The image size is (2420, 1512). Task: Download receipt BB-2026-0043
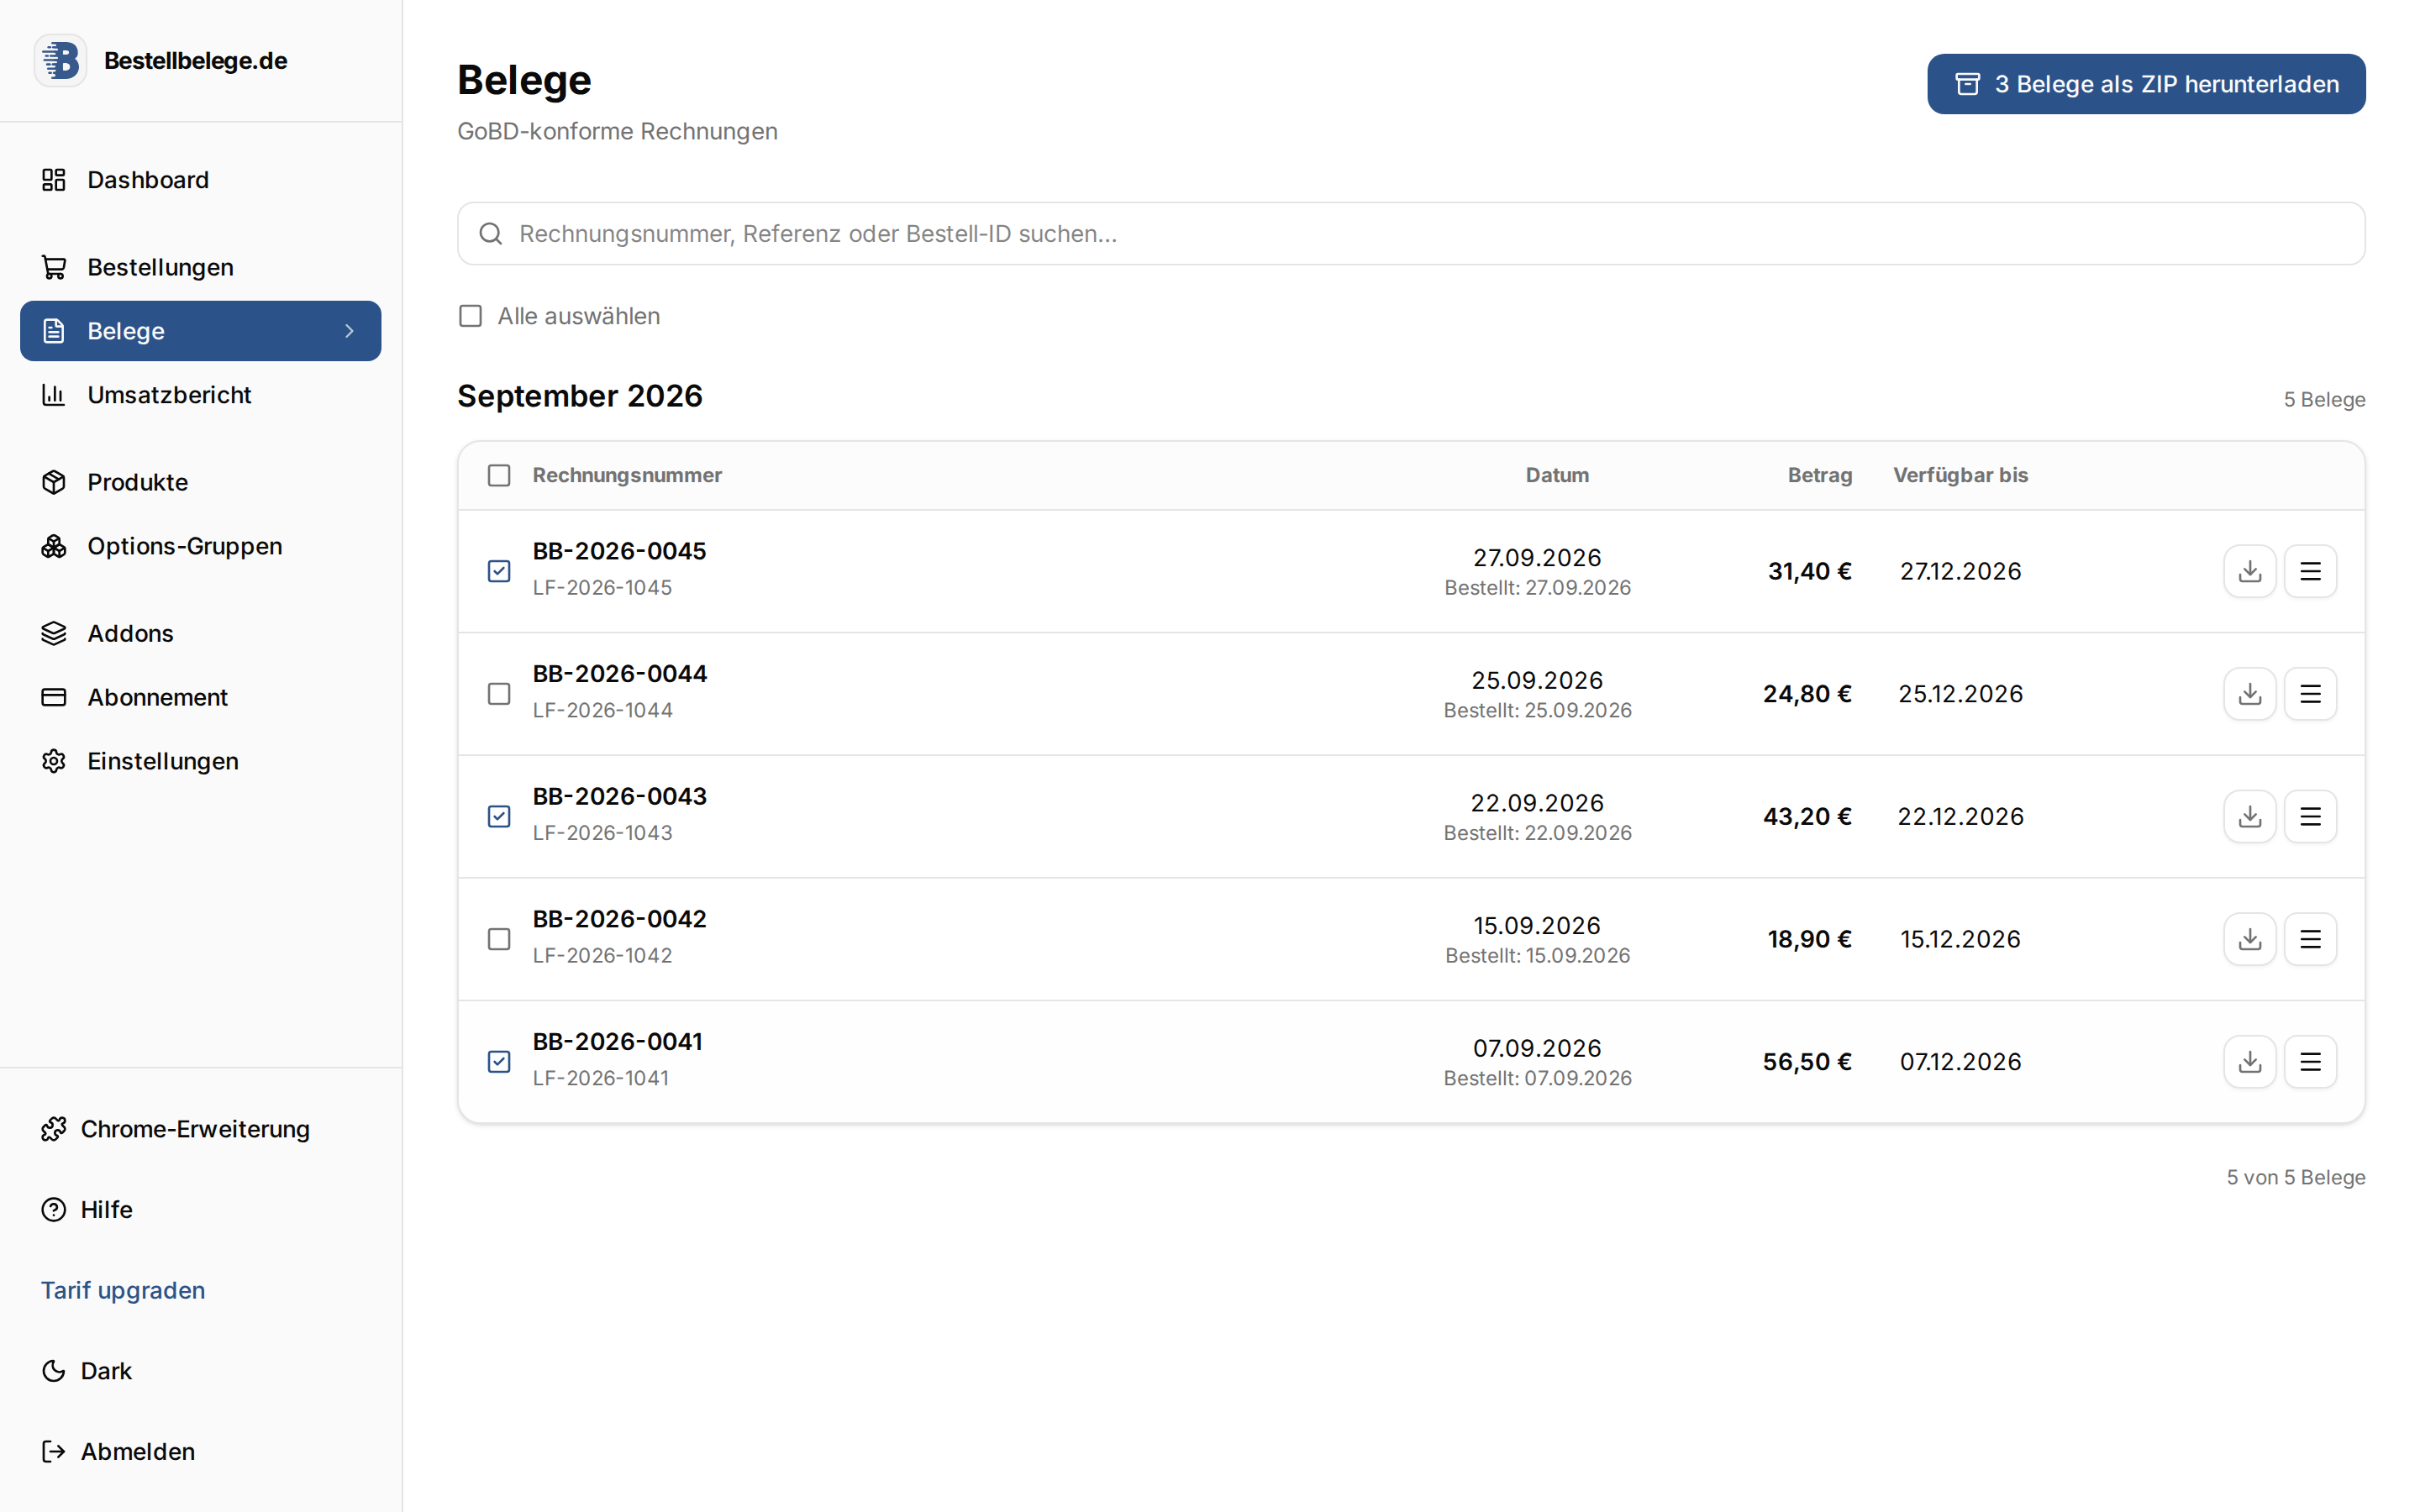click(2249, 816)
